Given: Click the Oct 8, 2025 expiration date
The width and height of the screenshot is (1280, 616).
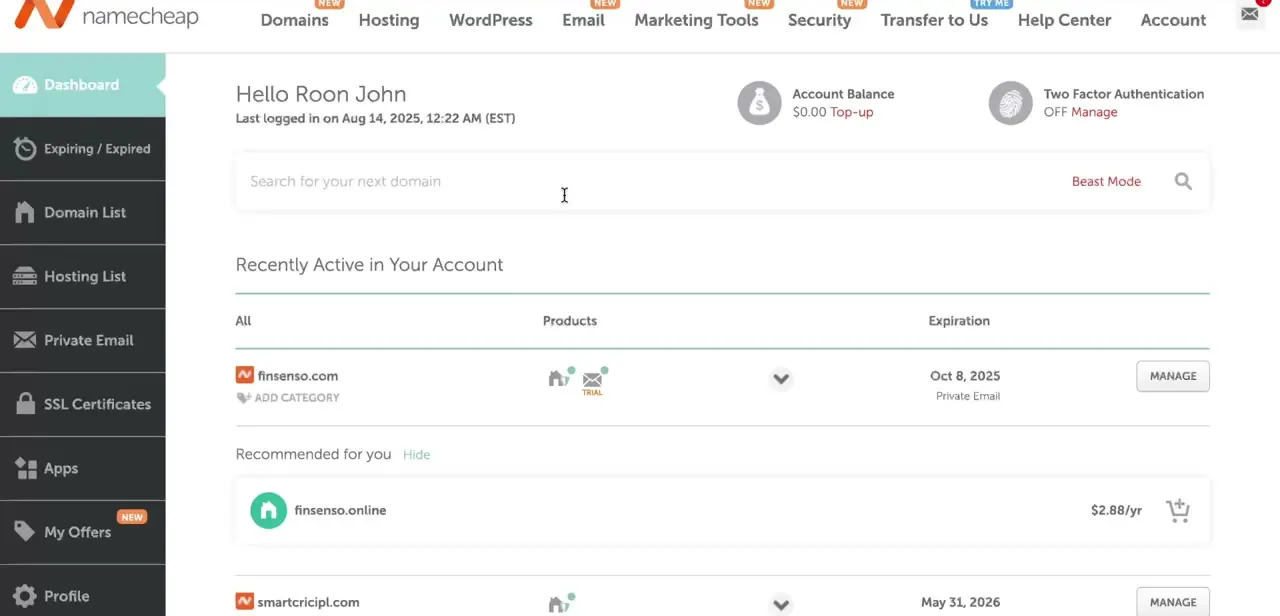Looking at the screenshot, I should point(965,376).
